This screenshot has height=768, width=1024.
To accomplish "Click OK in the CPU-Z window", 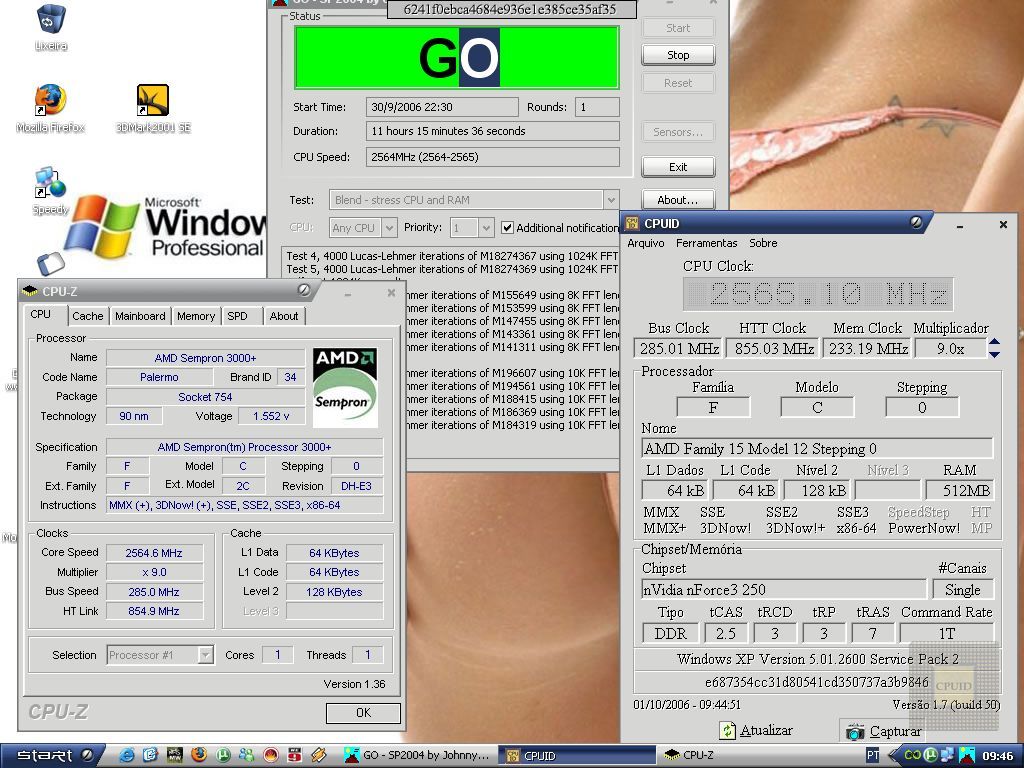I will tap(363, 712).
